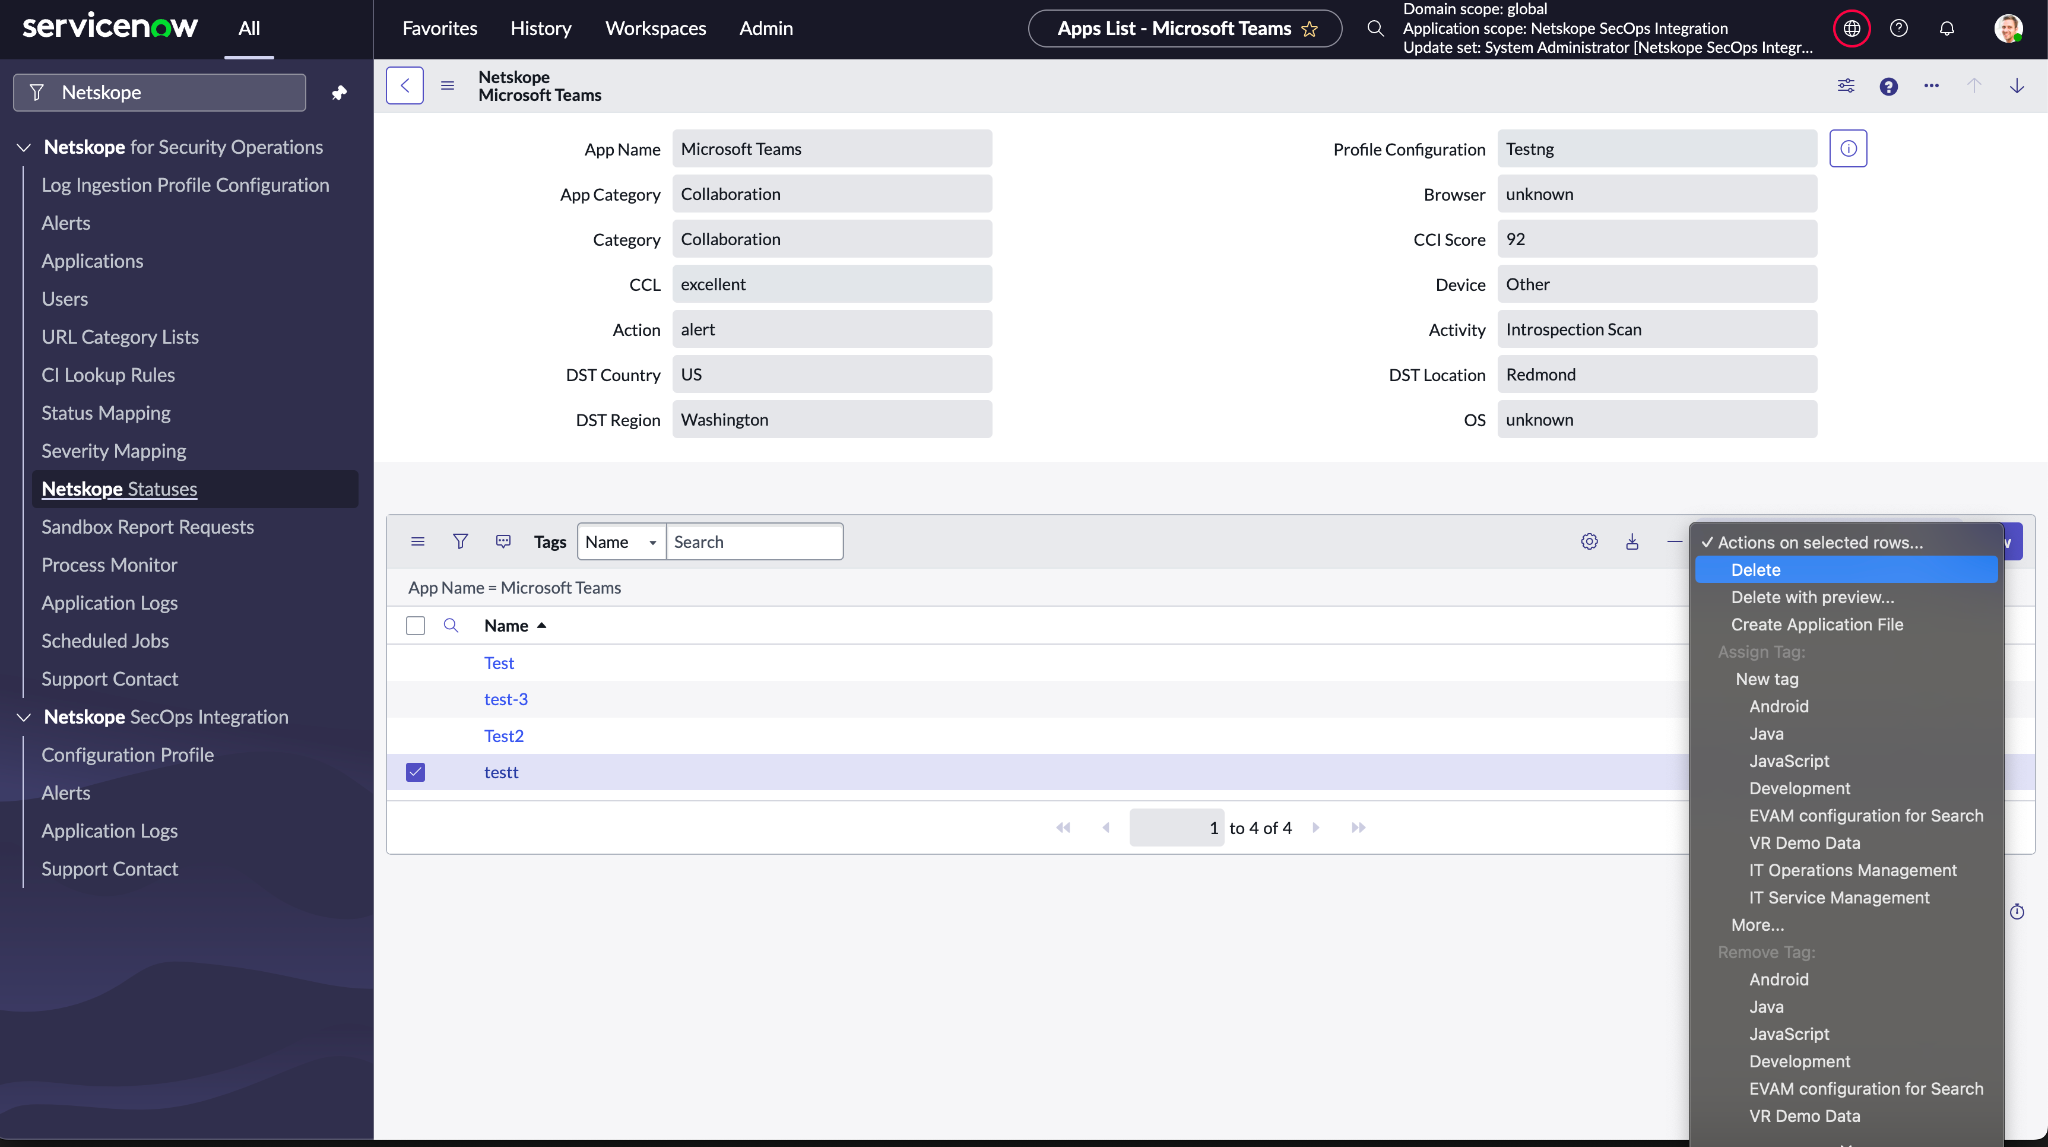Open Configuration Profile module

point(128,755)
